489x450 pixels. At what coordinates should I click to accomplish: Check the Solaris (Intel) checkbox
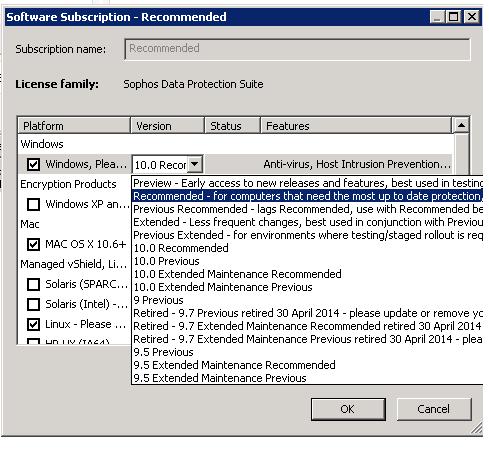[x=33, y=304]
